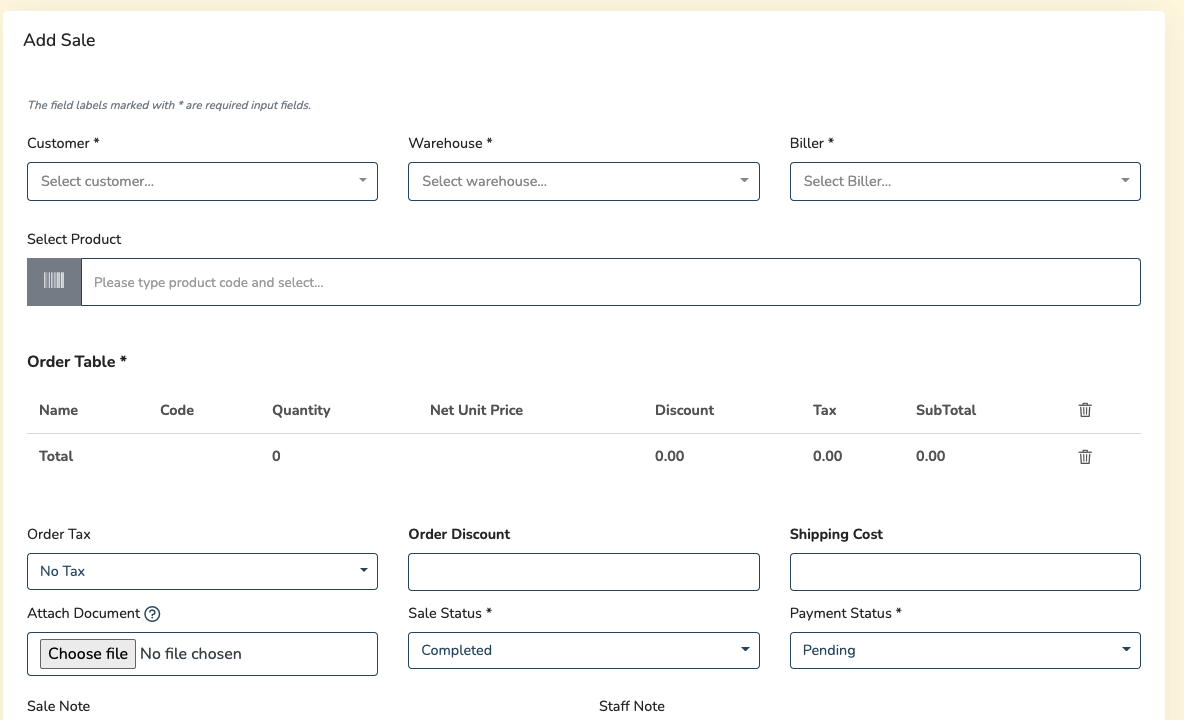This screenshot has width=1184, height=720.
Task: Open the Customer dropdown
Action: click(x=202, y=182)
